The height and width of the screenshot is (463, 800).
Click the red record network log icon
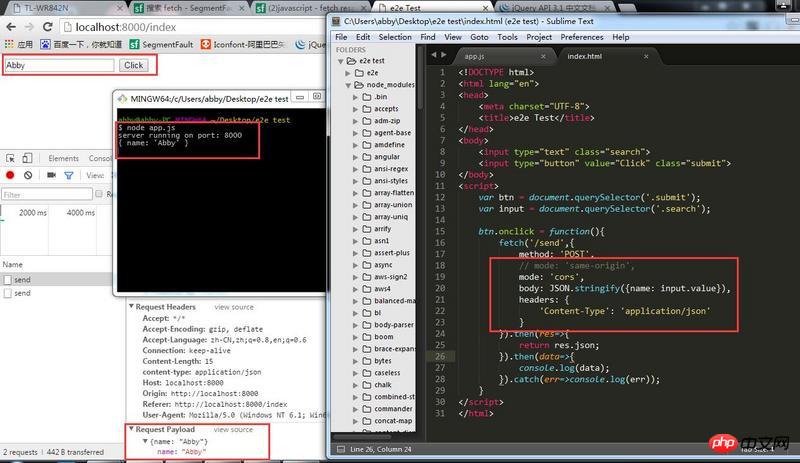10,175
